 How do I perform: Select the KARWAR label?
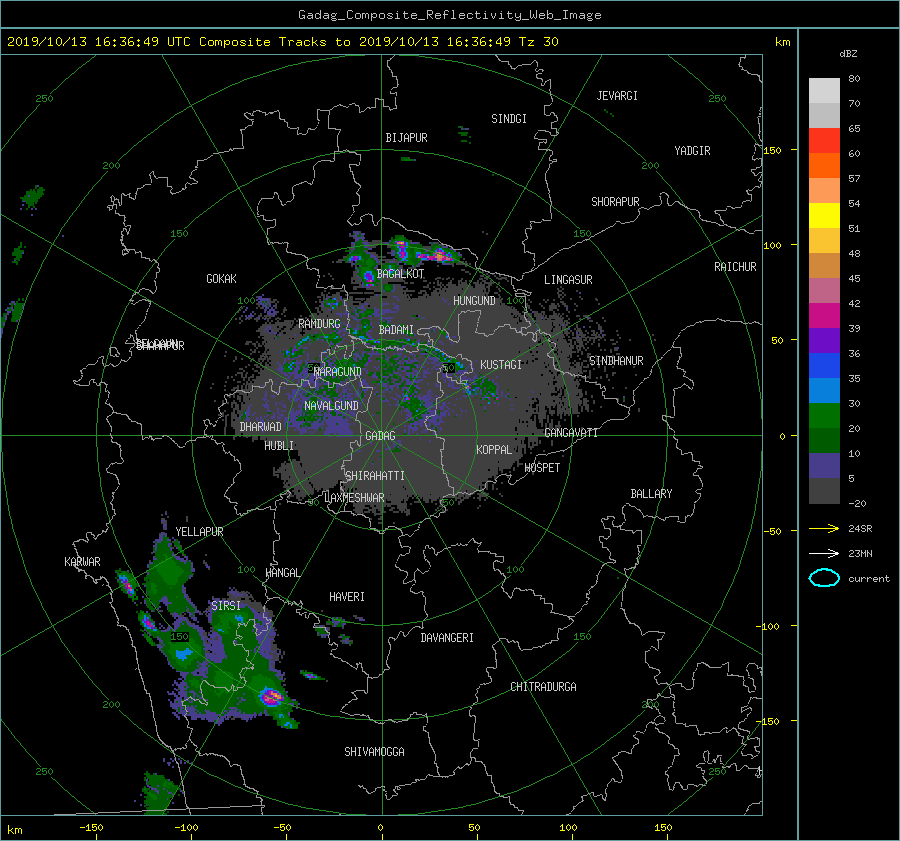click(x=82, y=561)
